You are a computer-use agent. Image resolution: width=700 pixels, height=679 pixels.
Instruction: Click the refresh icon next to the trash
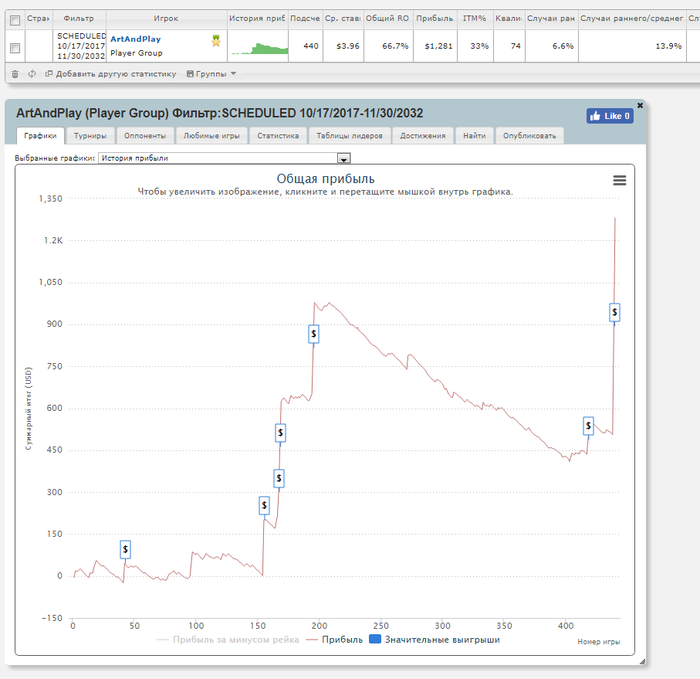(x=32, y=74)
